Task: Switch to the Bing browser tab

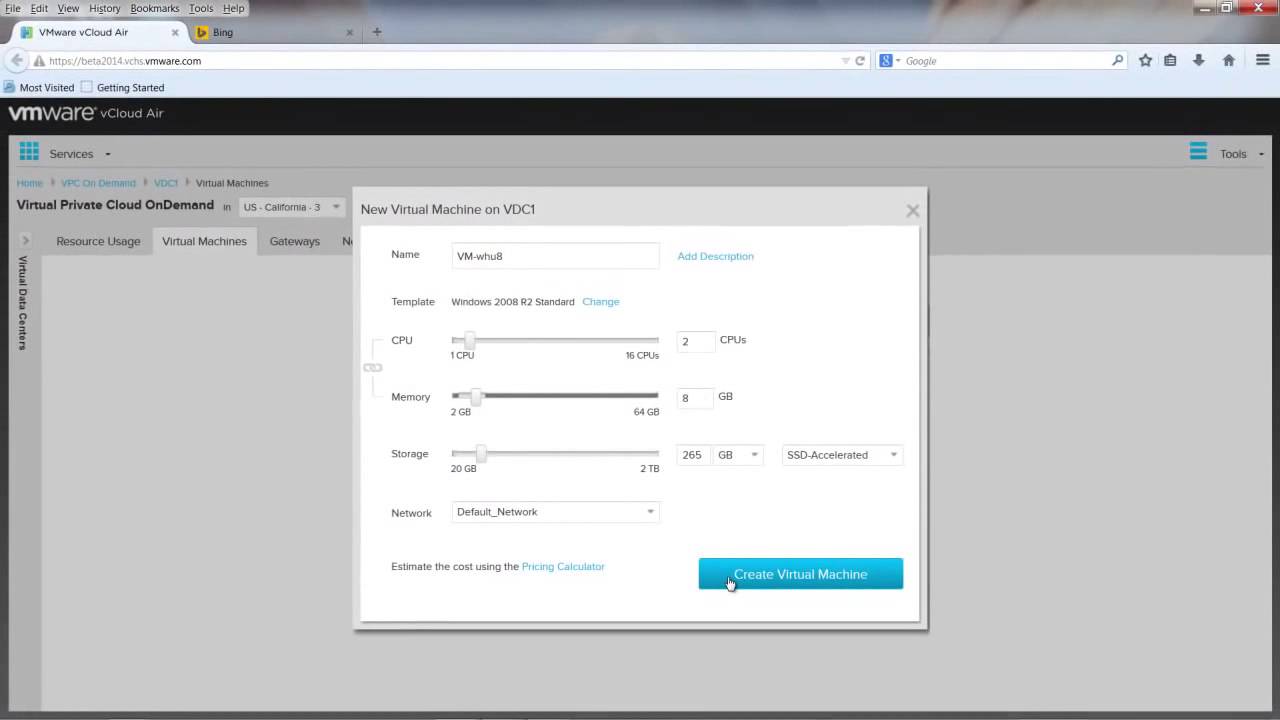Action: click(x=272, y=32)
